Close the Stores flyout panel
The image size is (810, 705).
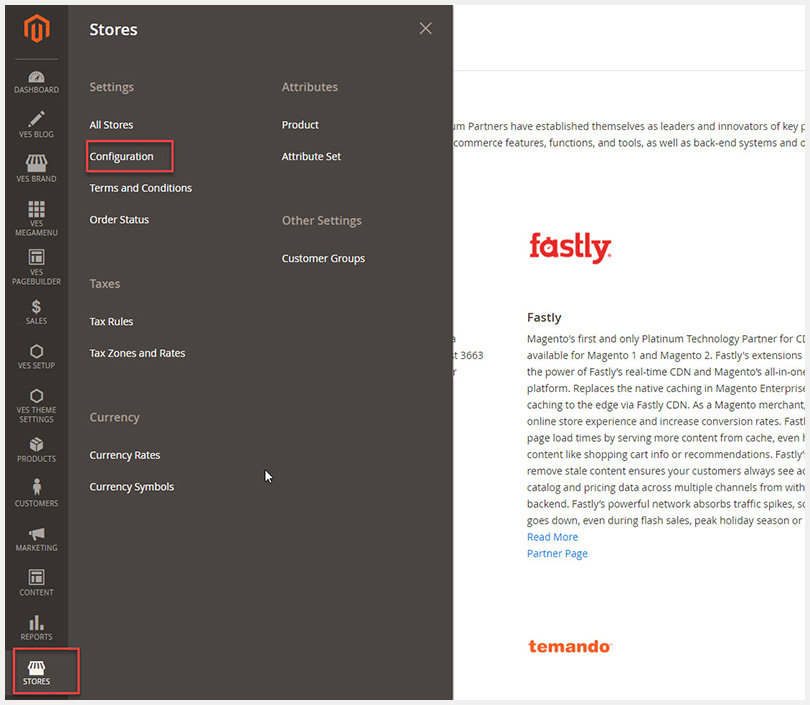[425, 28]
